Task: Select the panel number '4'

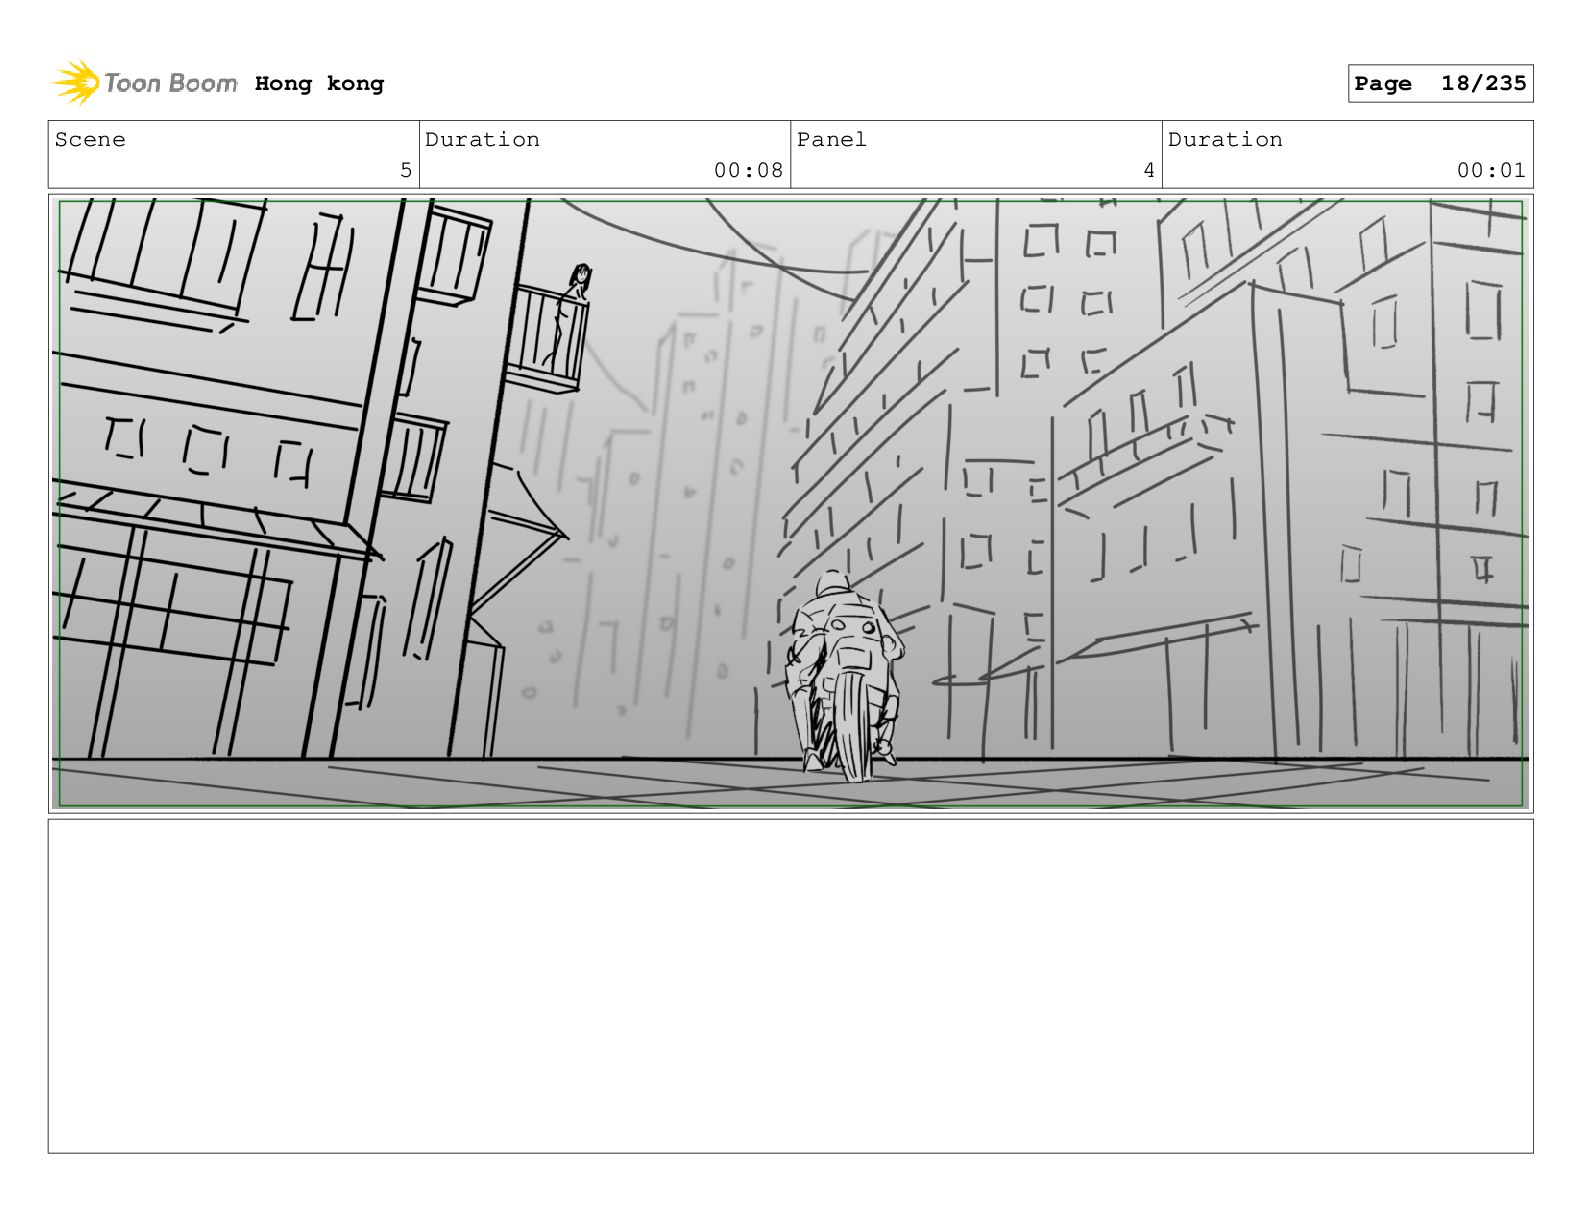Action: 1149,170
